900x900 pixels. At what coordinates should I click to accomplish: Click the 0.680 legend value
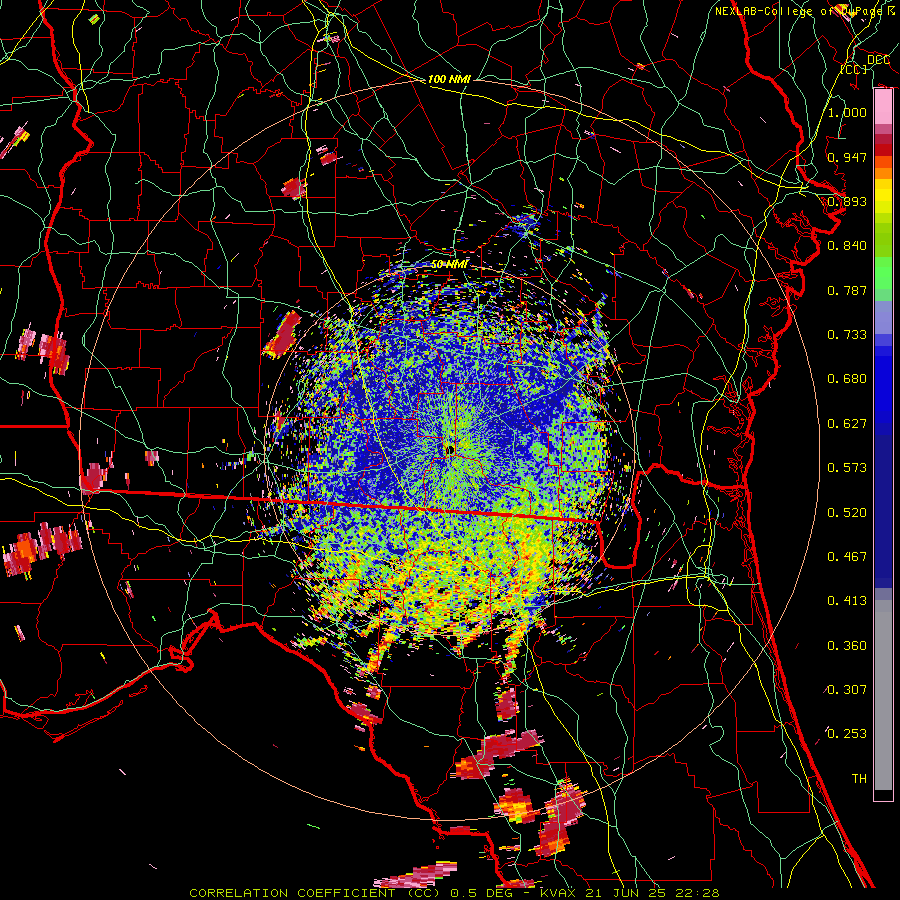click(x=847, y=379)
